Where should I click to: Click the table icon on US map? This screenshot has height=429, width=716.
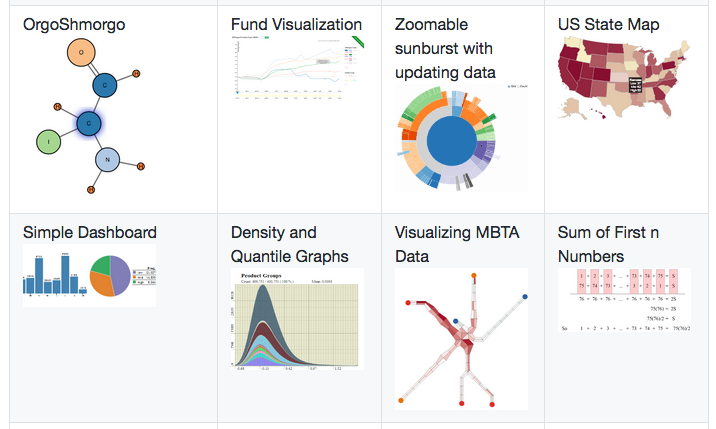pos(635,87)
